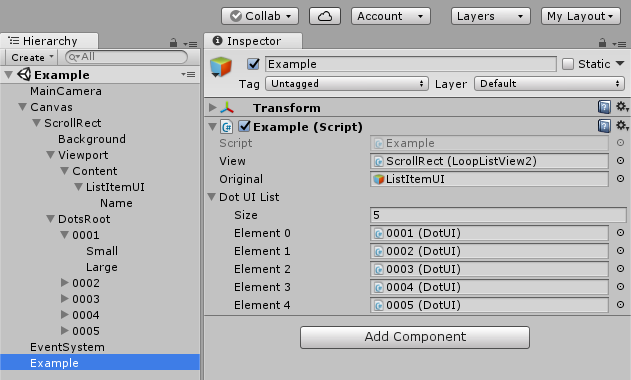Screen dimensions: 631x380
Task: Click the Add Component button
Action: click(415, 337)
